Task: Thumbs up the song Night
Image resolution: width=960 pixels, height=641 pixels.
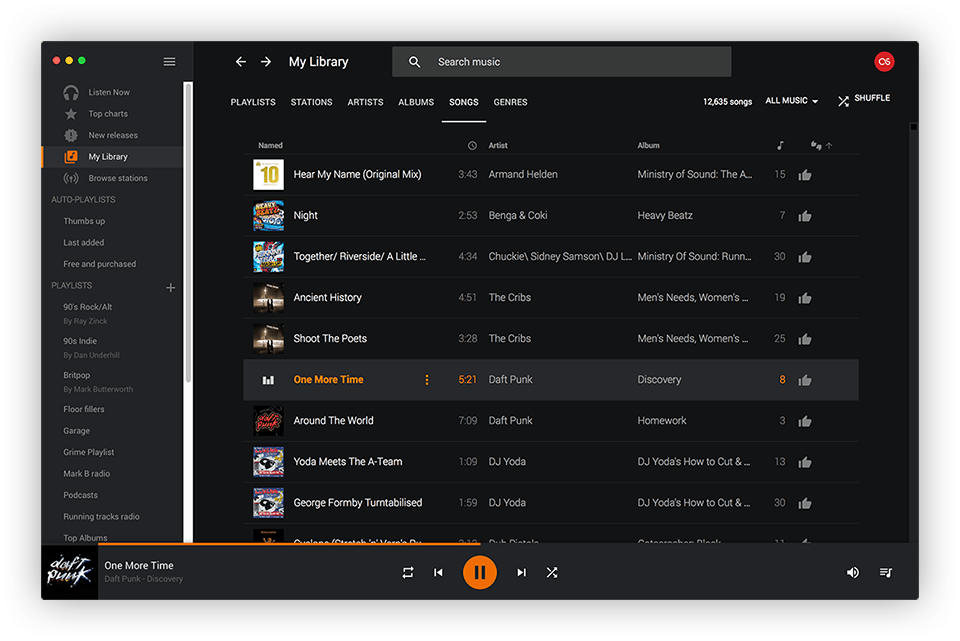Action: 805,215
